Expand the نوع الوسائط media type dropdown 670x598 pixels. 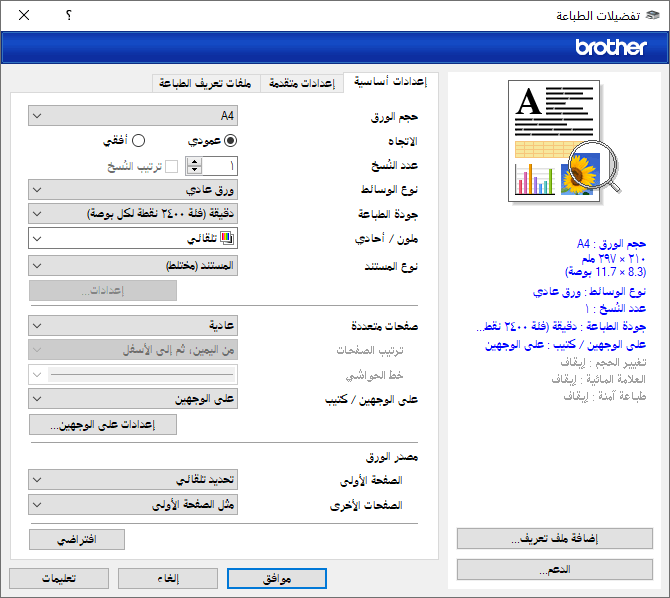click(x=133, y=189)
